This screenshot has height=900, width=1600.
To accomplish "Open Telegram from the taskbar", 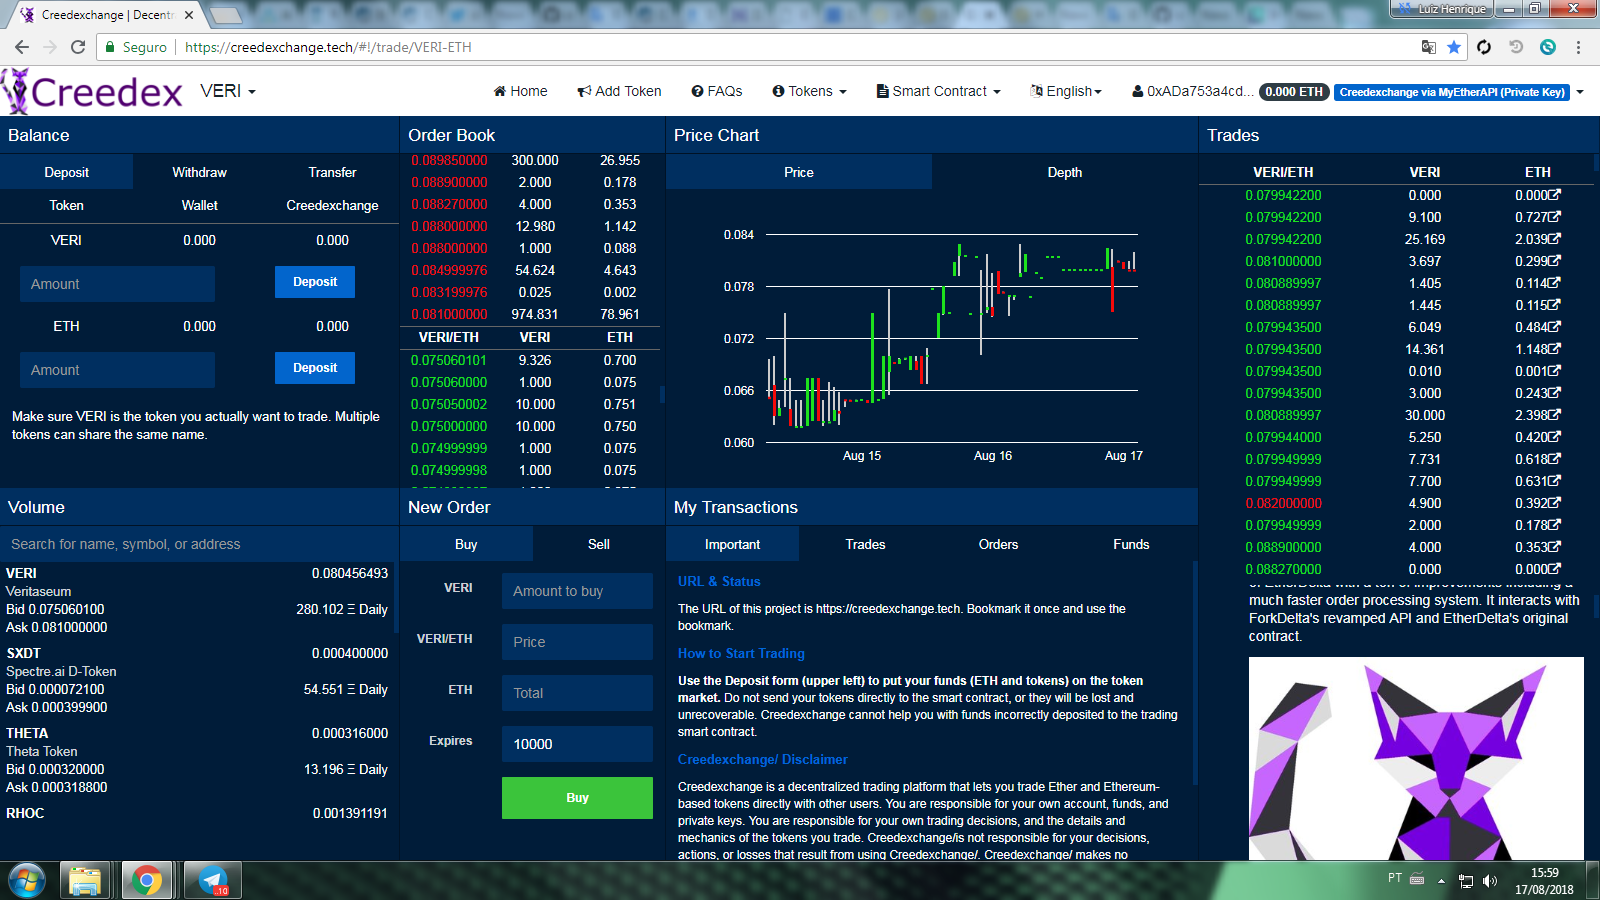I will pos(213,881).
